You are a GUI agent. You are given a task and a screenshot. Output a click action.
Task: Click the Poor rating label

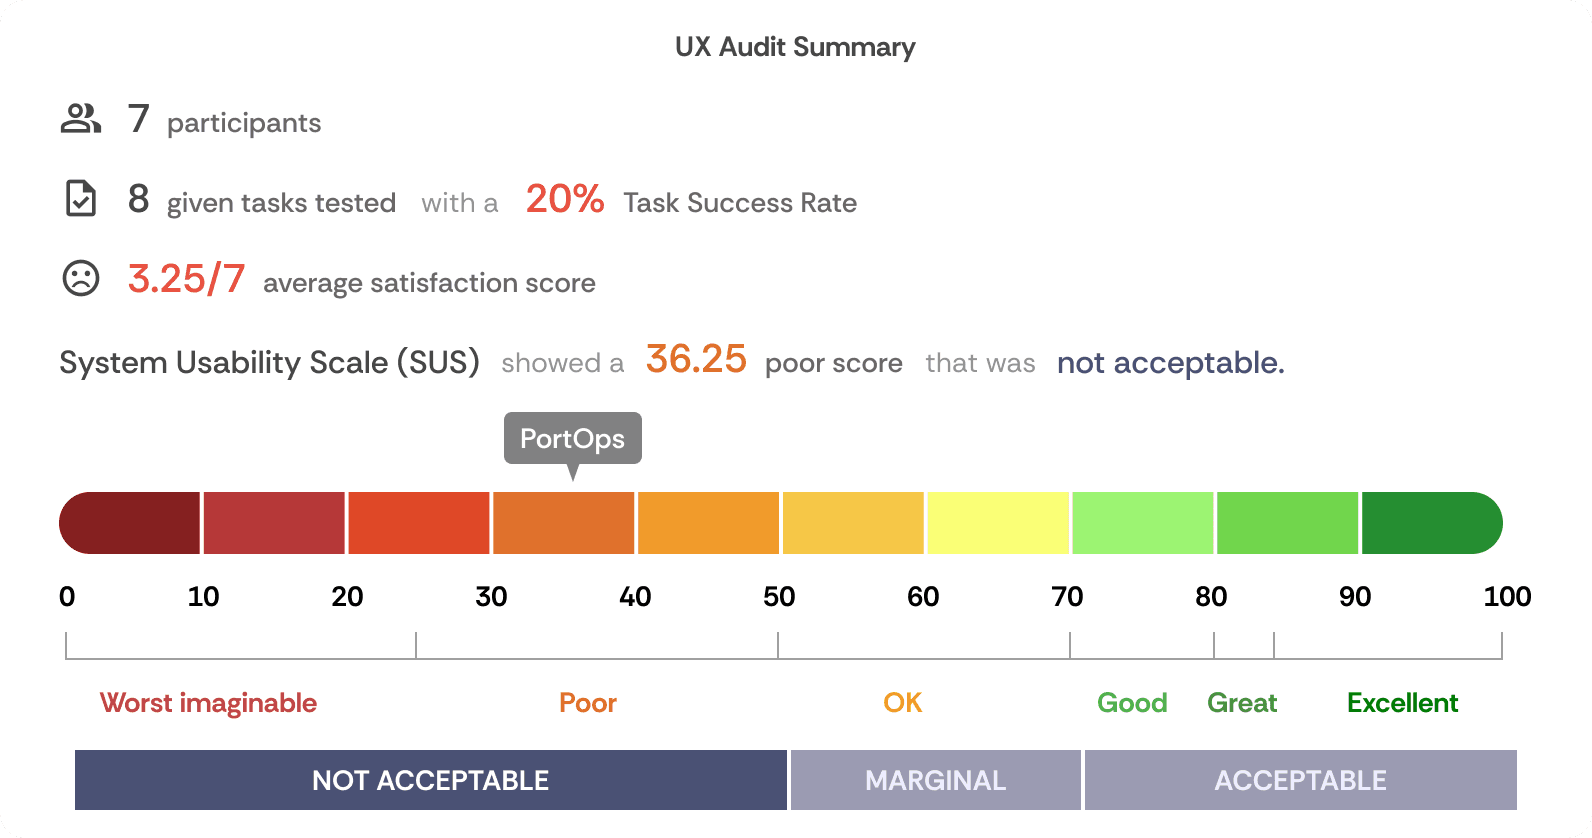click(x=588, y=703)
